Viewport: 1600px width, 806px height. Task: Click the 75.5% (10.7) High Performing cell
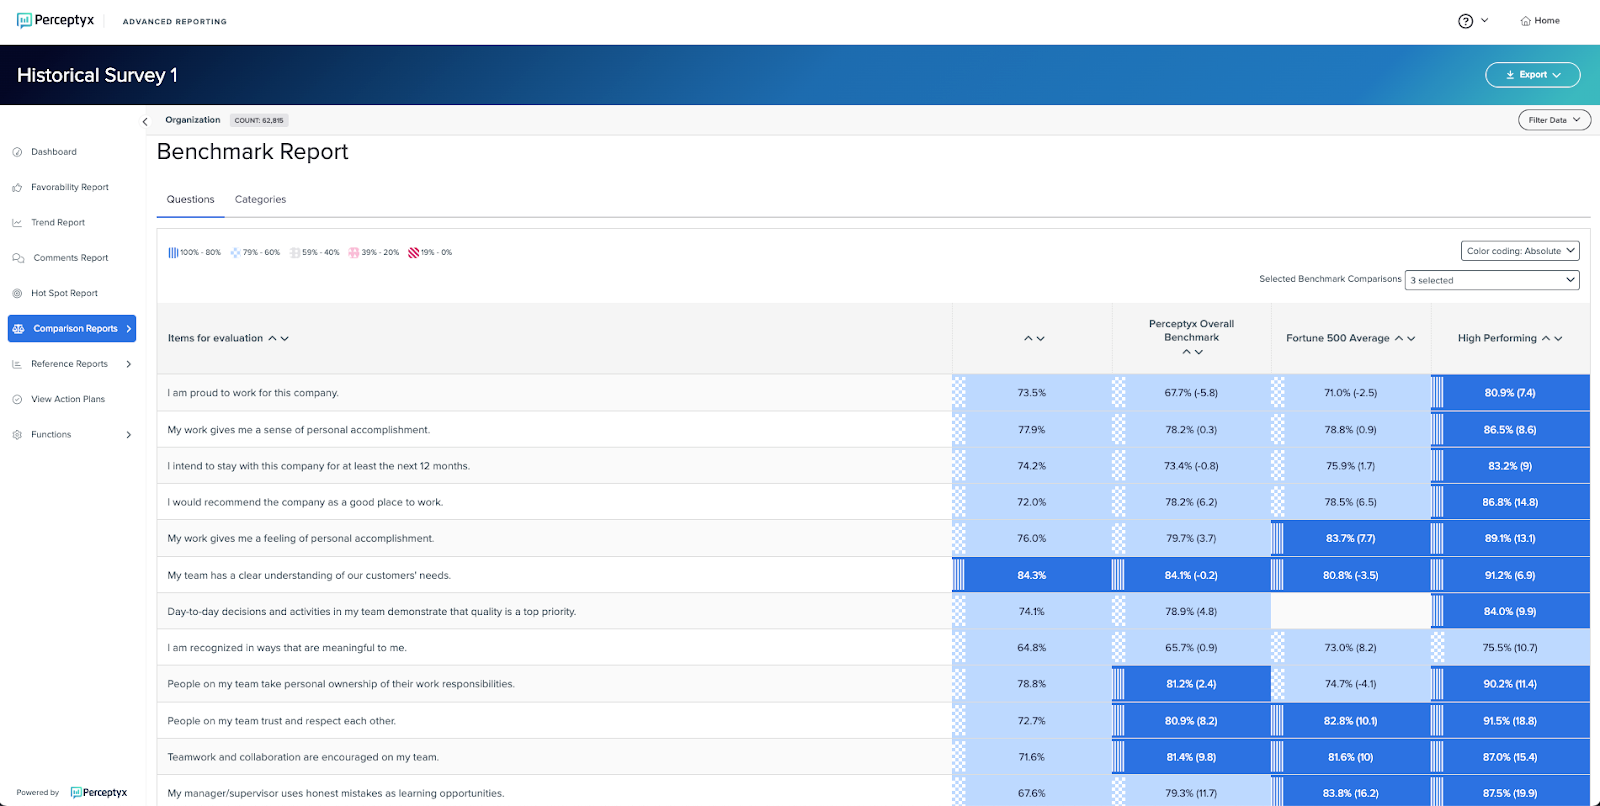click(1510, 648)
